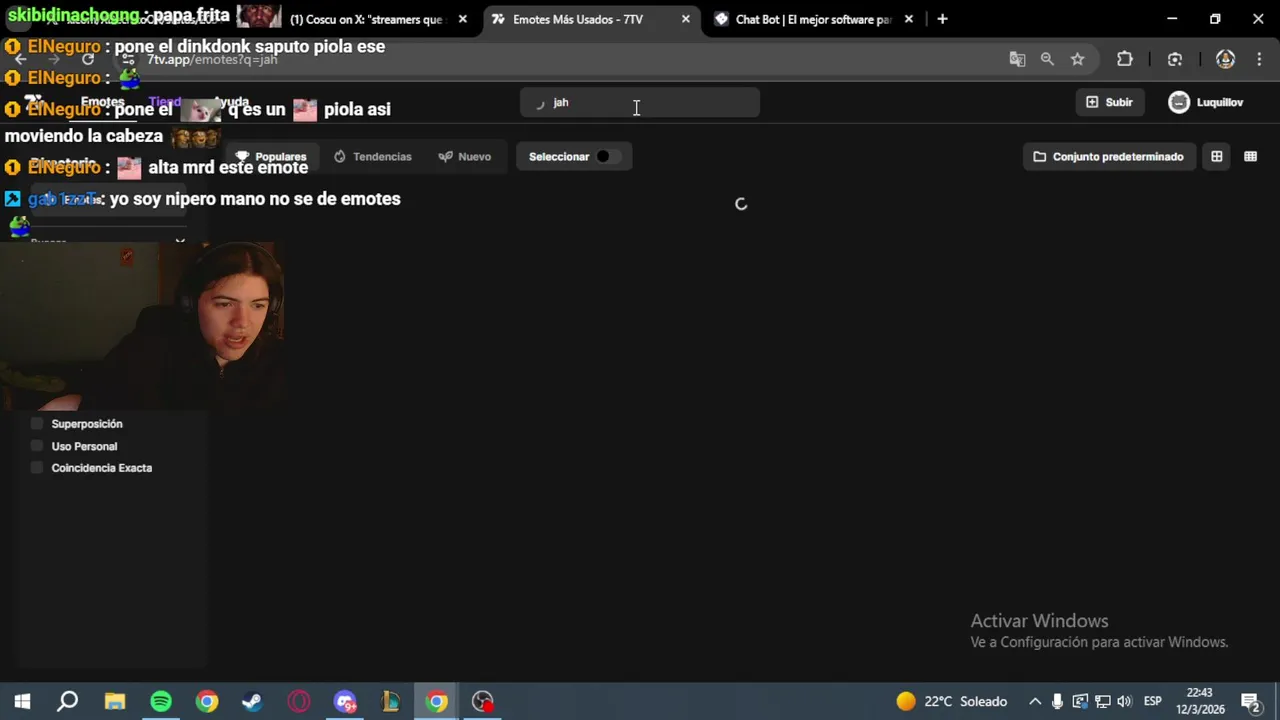Open OBS Studio from taskbar
The width and height of the screenshot is (1280, 720).
tap(483, 701)
